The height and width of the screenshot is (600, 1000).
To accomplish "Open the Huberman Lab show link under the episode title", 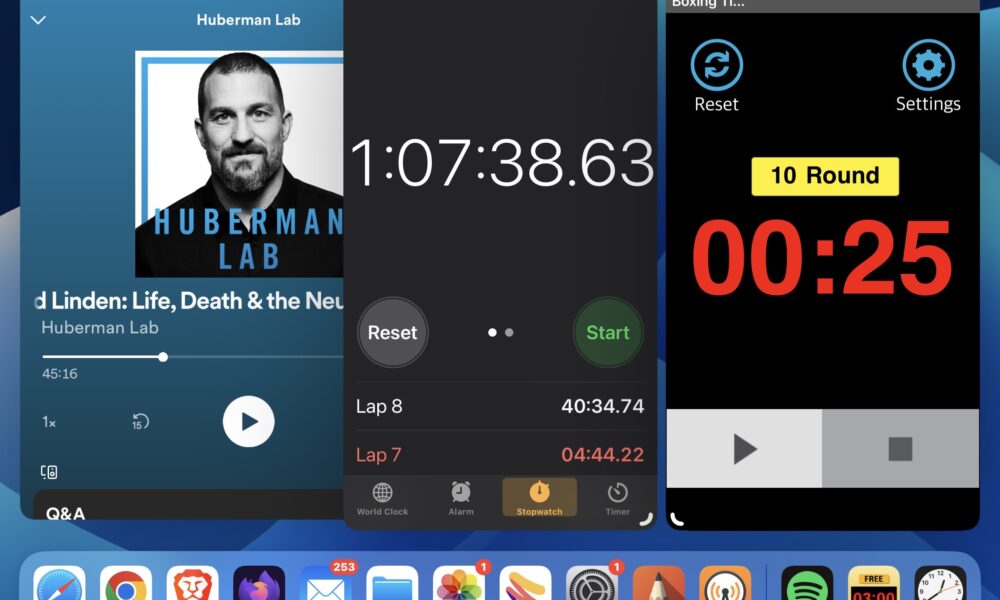I will pyautogui.click(x=99, y=328).
